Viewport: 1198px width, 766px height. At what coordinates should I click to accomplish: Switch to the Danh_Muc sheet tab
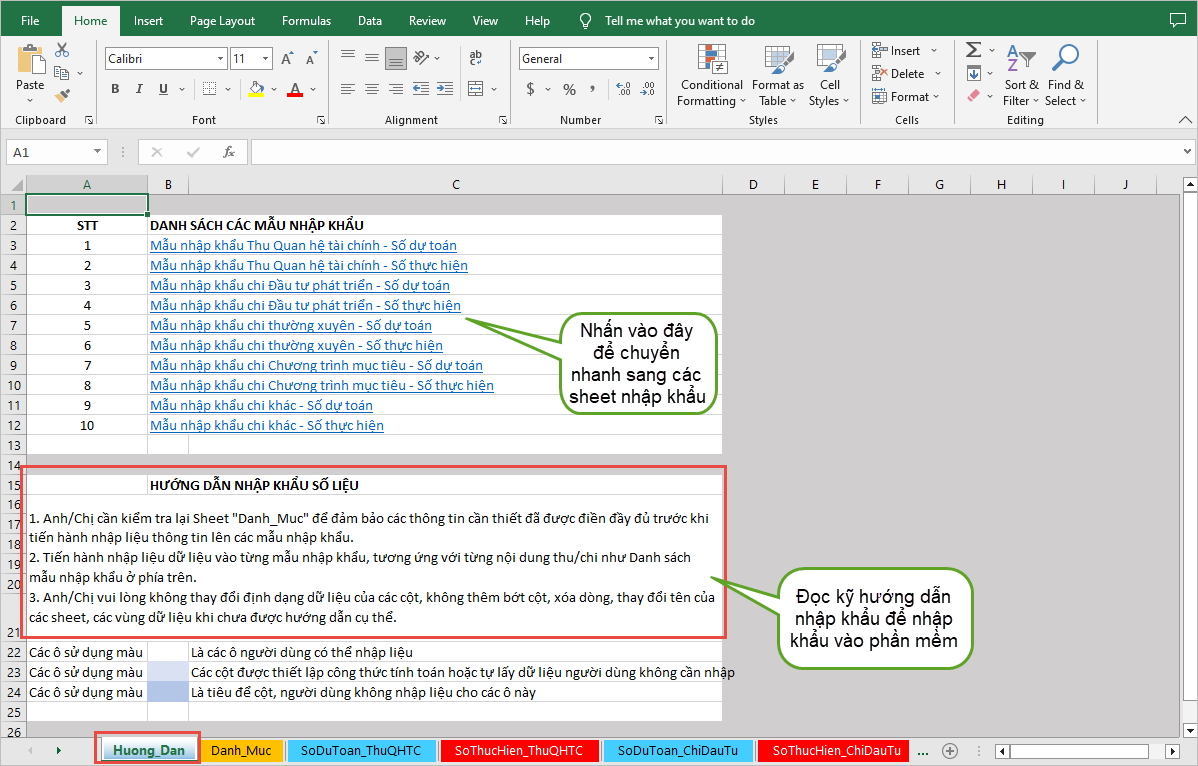[241, 750]
